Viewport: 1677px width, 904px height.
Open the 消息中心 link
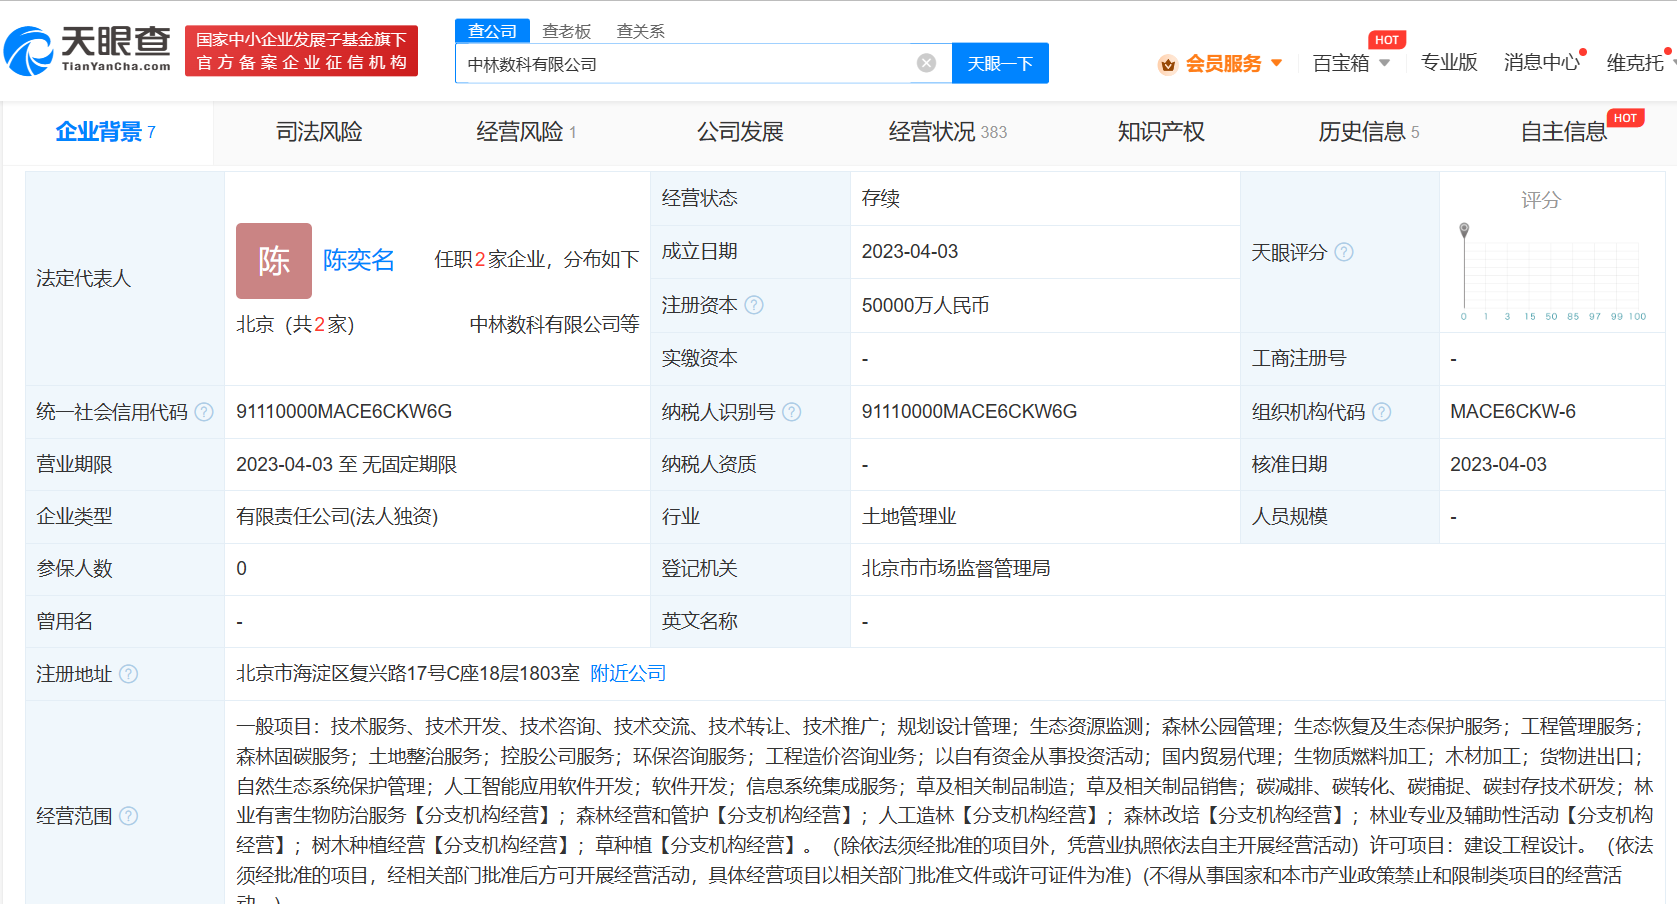tap(1541, 63)
